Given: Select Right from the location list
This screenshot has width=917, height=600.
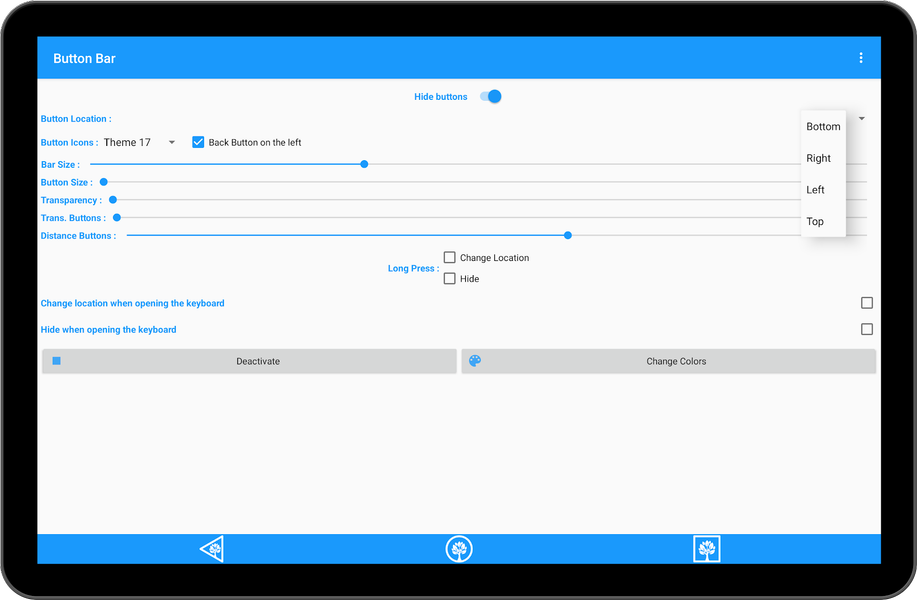Looking at the screenshot, I should pyautogui.click(x=823, y=158).
